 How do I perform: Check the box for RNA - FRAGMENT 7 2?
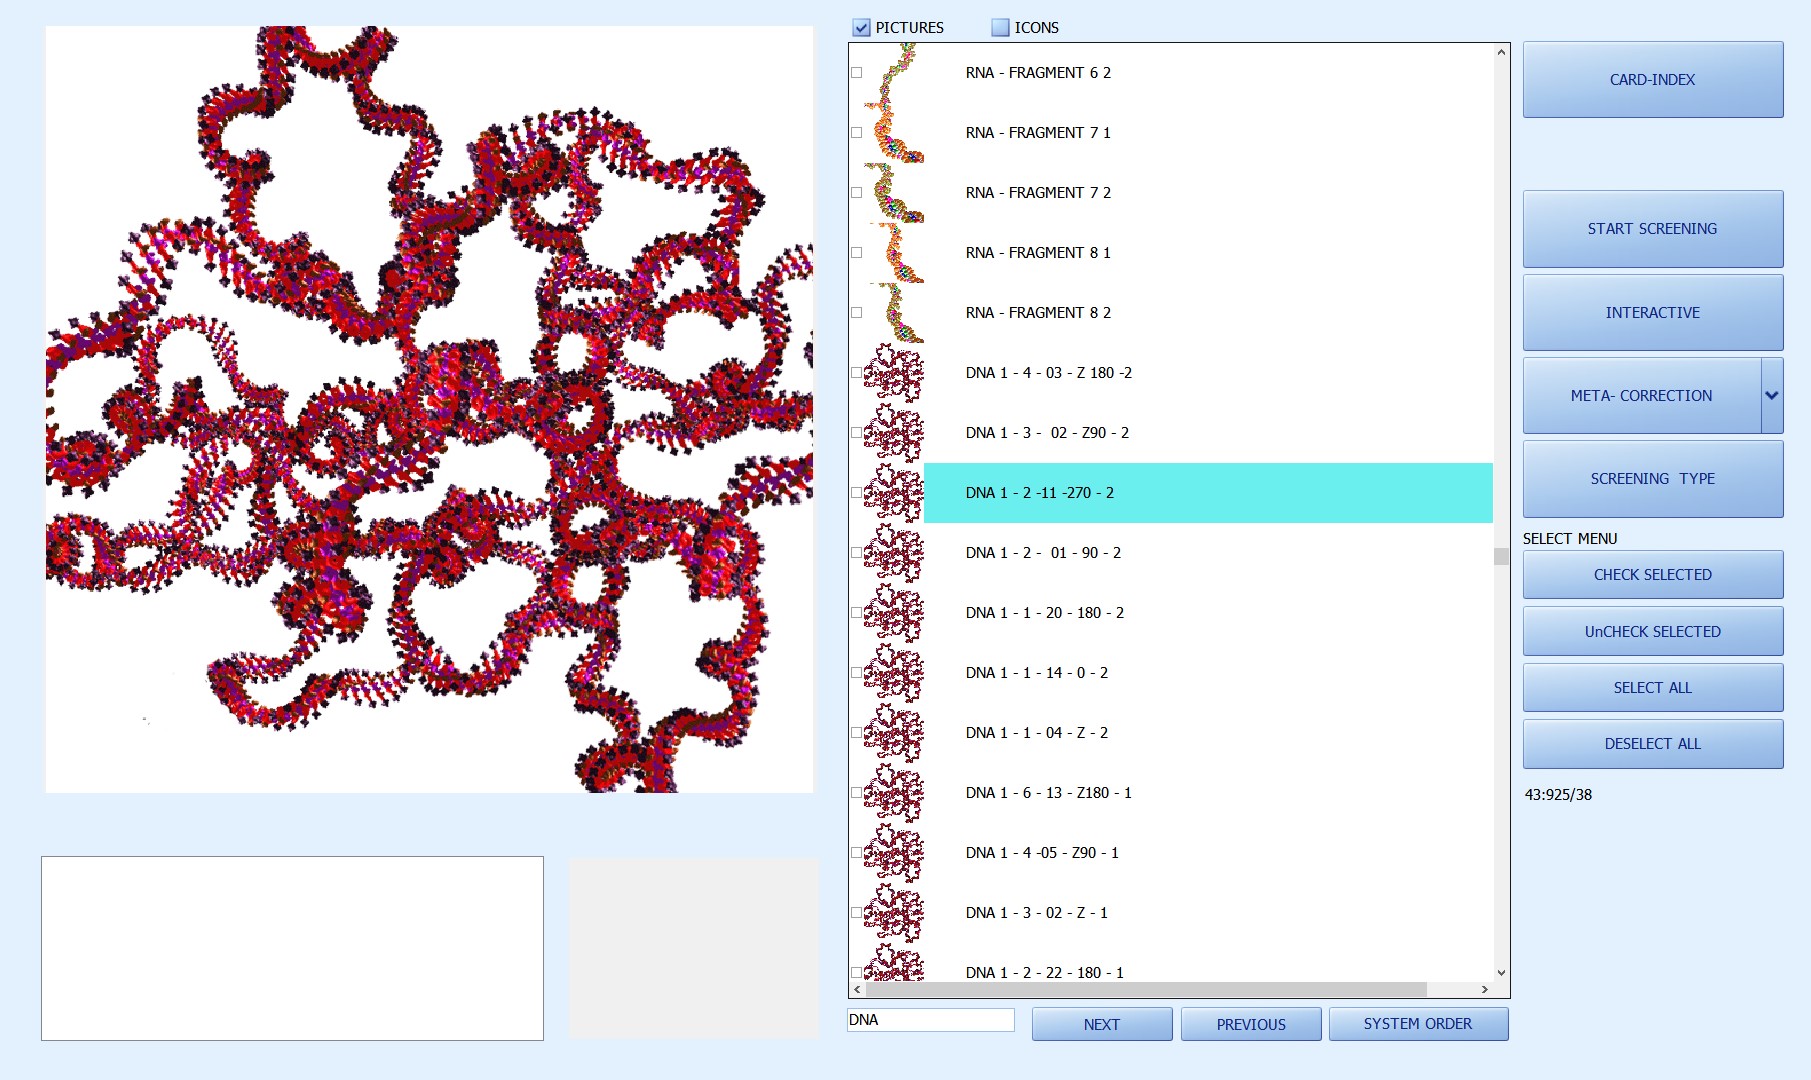pos(856,193)
